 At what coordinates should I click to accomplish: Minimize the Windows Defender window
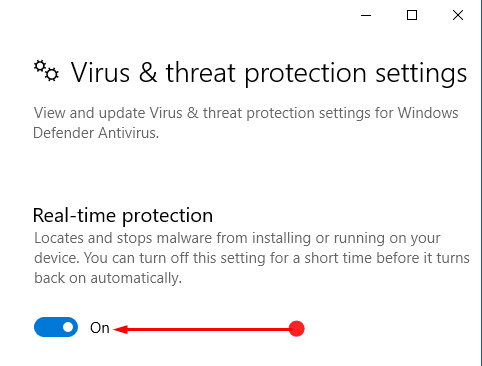point(366,15)
